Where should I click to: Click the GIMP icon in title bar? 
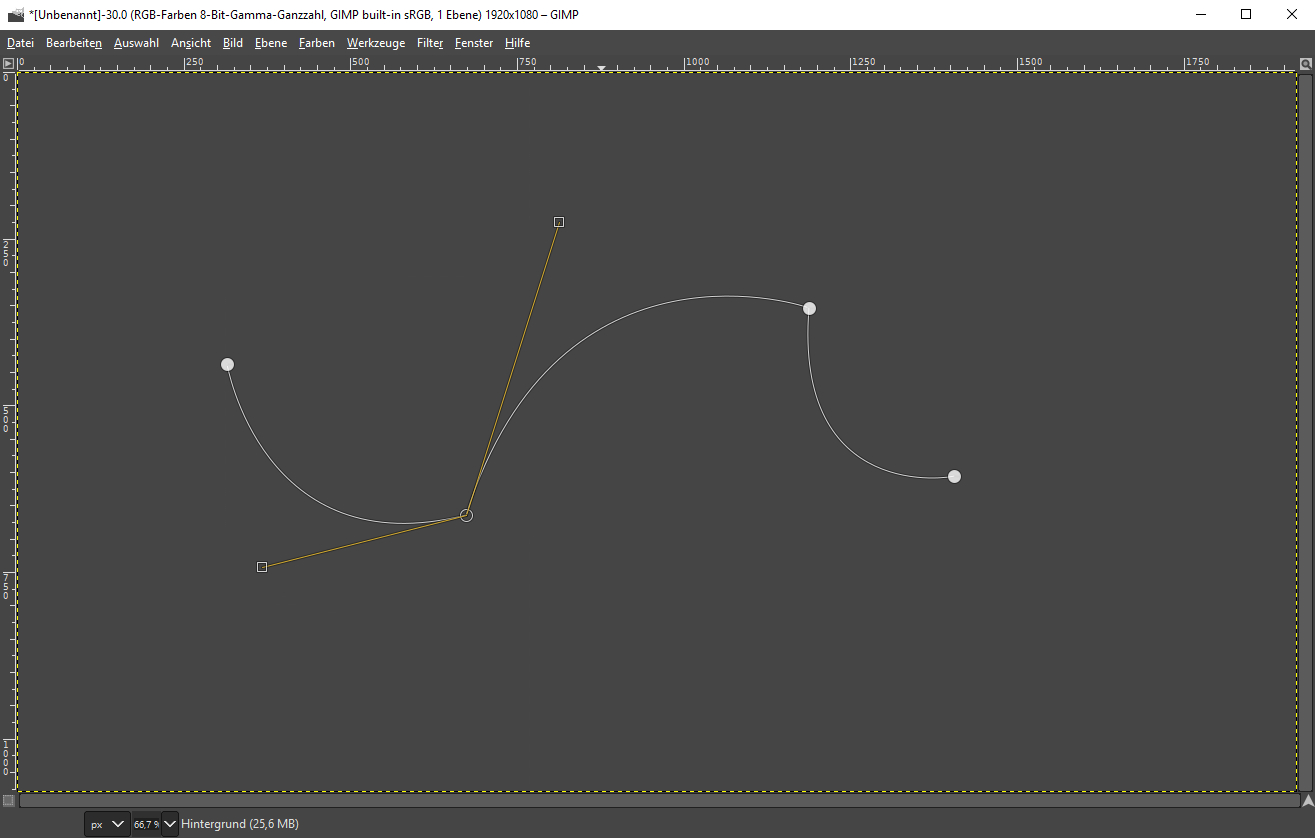(16, 15)
